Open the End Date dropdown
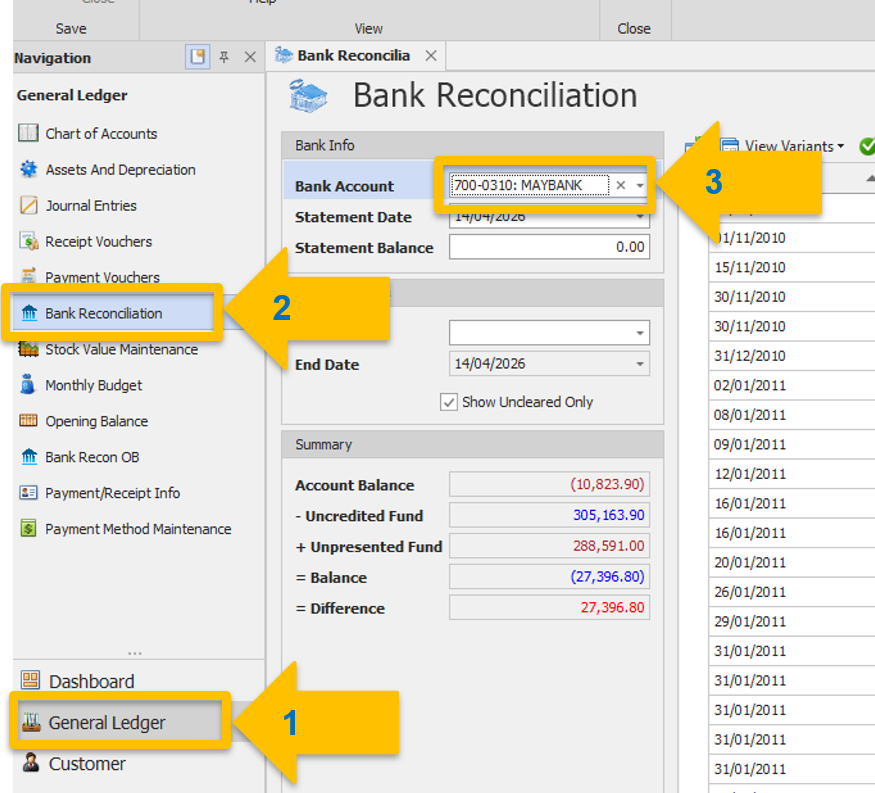The width and height of the screenshot is (875, 793). click(x=640, y=364)
